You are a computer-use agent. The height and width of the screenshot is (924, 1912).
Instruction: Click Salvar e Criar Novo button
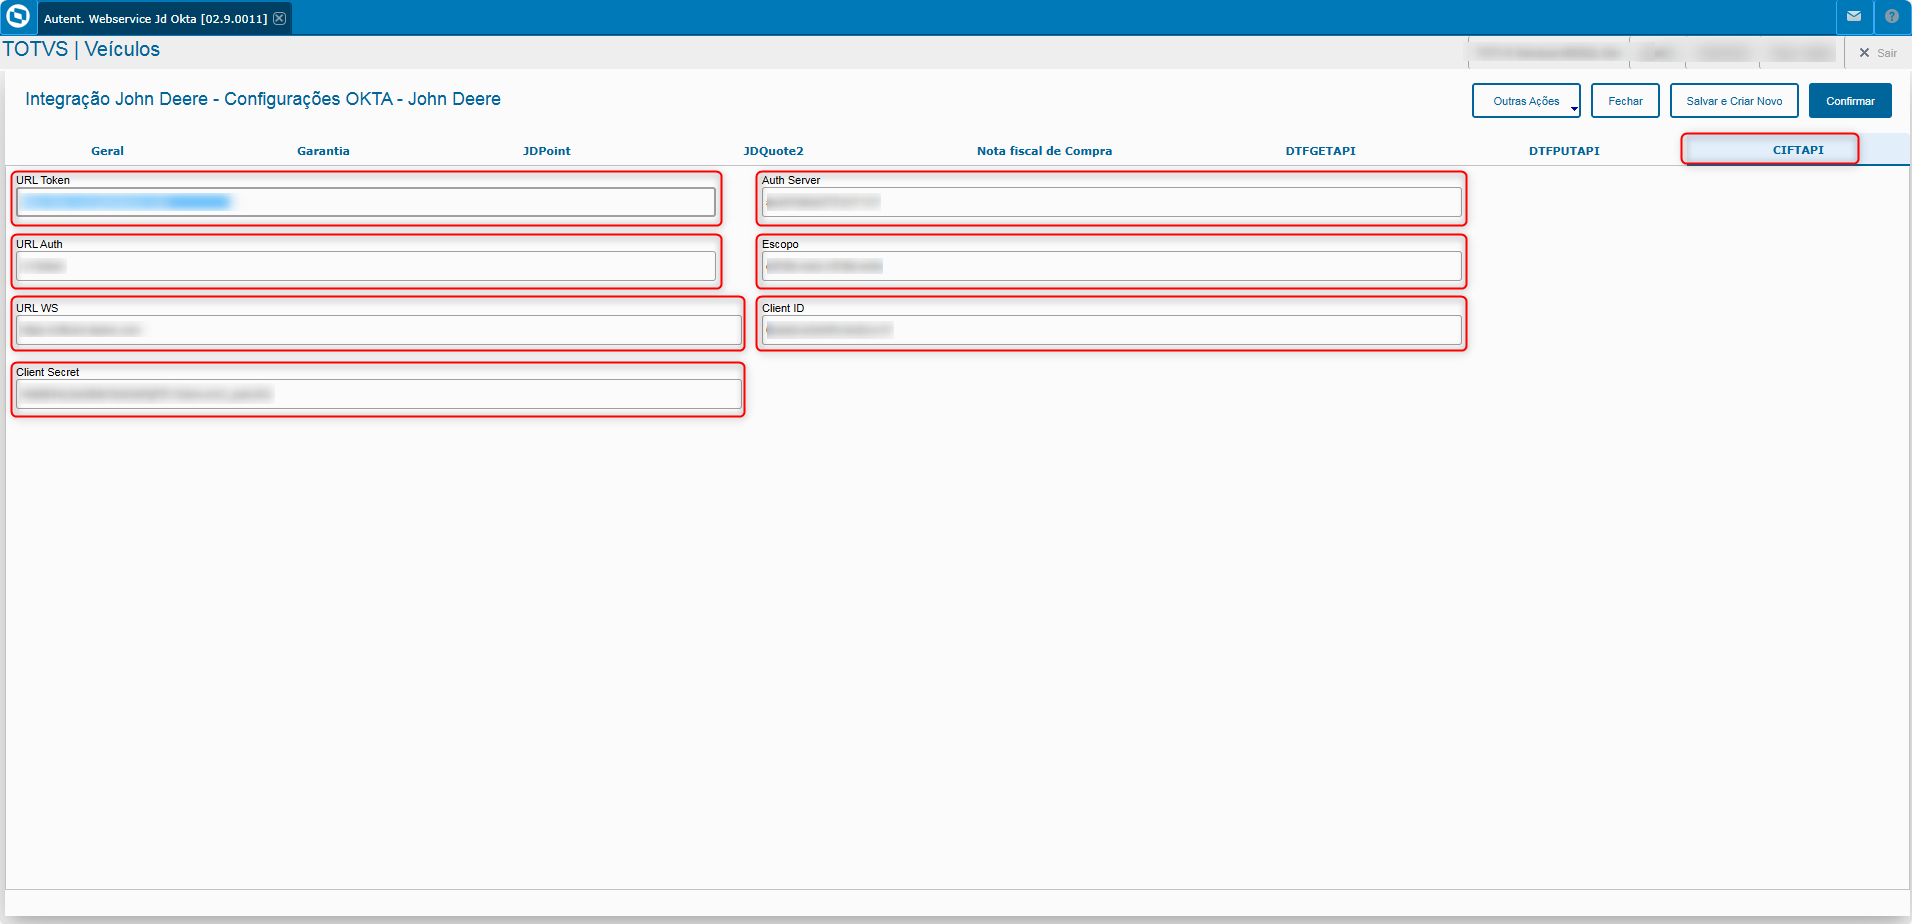coord(1734,101)
